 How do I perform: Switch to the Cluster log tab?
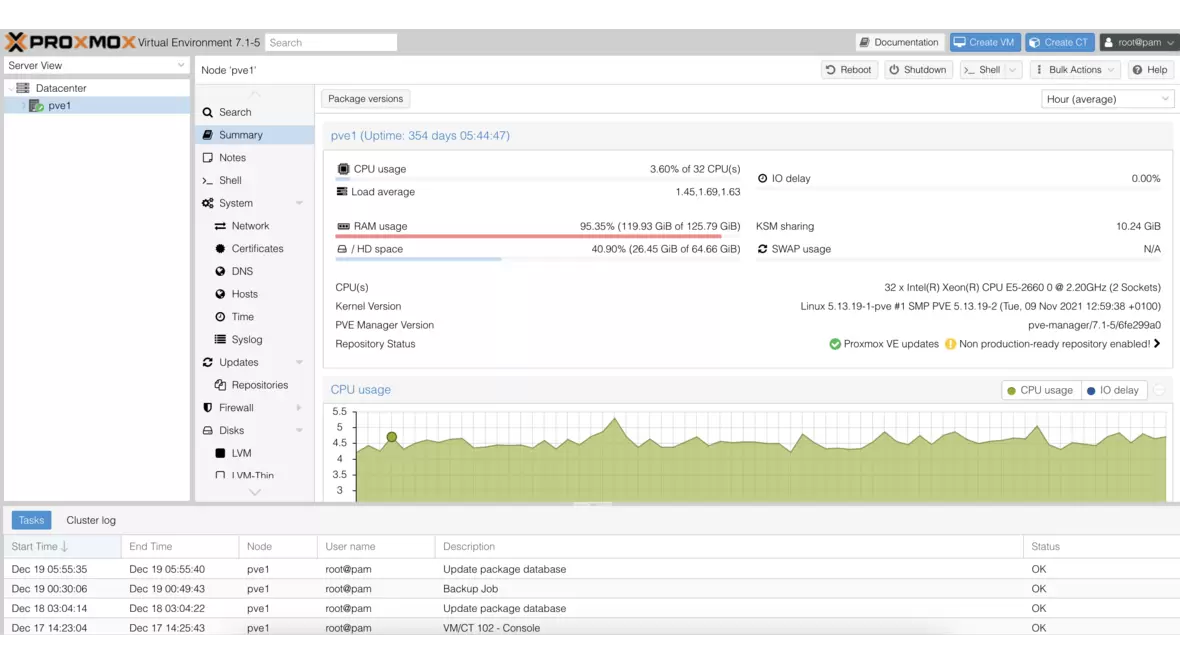(x=90, y=520)
